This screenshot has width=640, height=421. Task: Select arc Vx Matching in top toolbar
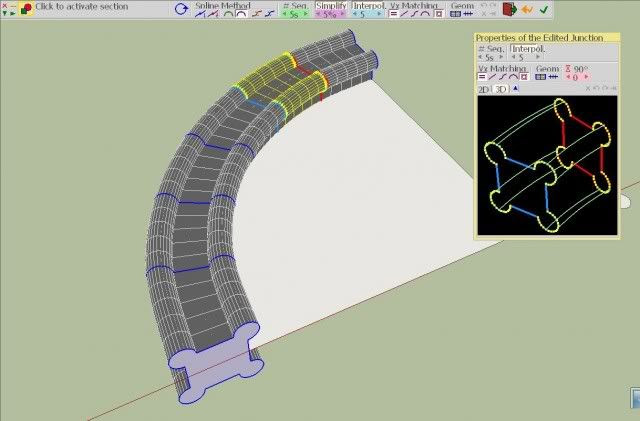[x=425, y=14]
